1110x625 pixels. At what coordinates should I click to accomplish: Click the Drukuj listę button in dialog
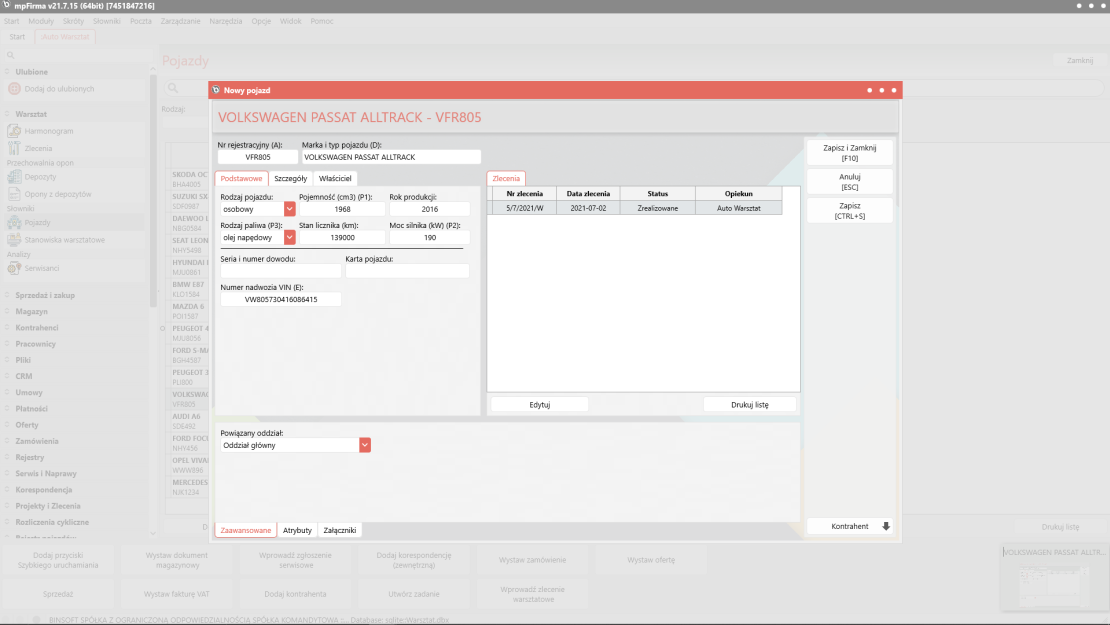(x=750, y=405)
